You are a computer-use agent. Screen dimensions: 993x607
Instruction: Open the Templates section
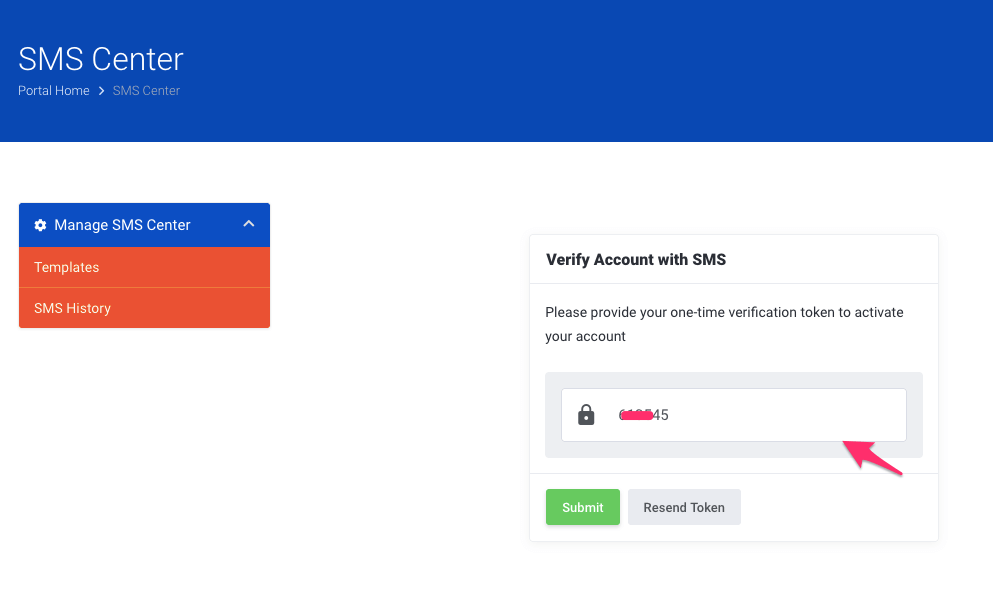pyautogui.click(x=66, y=267)
